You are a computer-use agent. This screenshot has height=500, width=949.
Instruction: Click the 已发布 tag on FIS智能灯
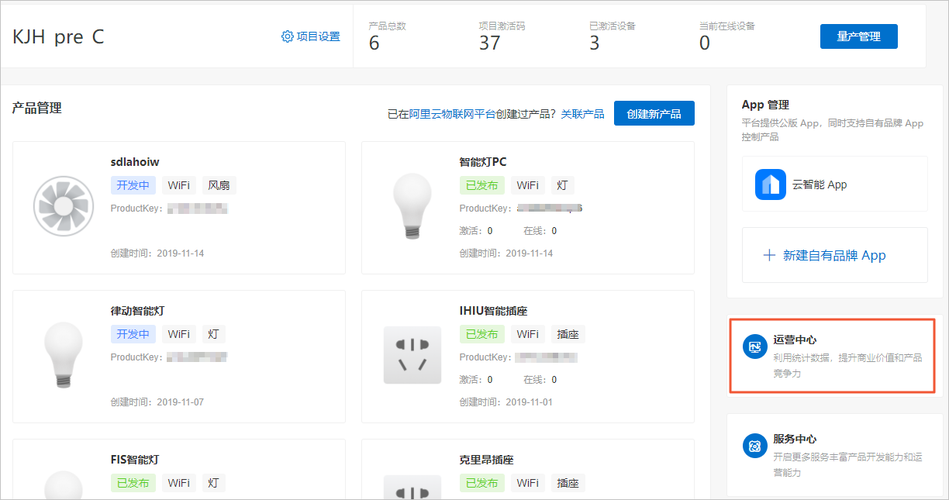133,483
